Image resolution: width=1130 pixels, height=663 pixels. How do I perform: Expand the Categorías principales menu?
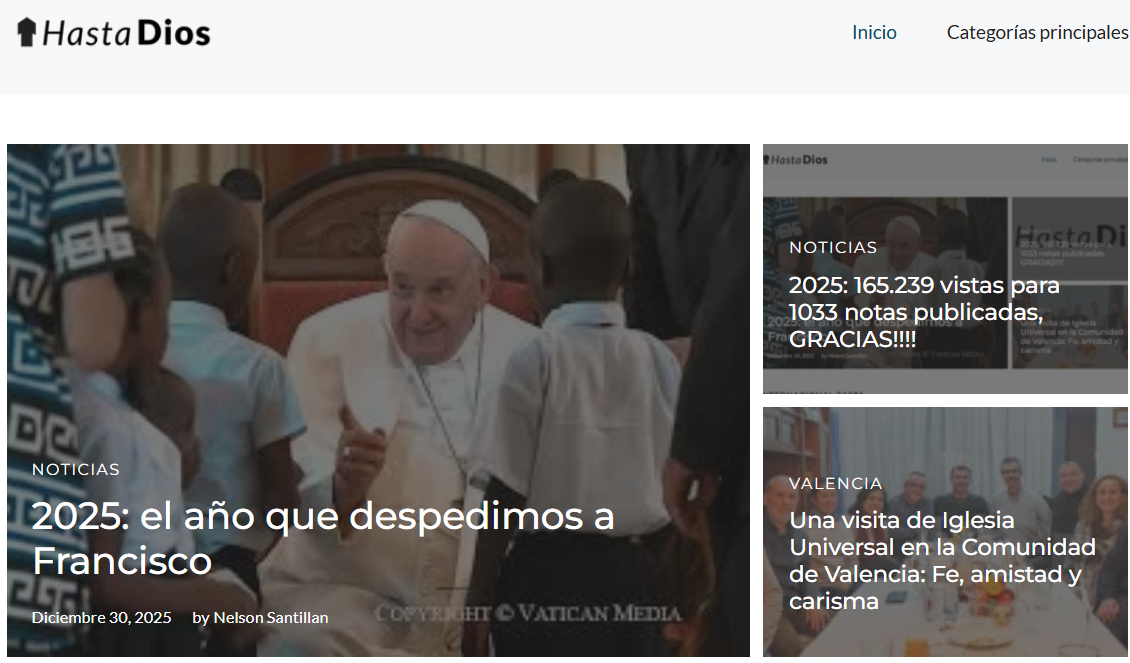click(x=1037, y=32)
